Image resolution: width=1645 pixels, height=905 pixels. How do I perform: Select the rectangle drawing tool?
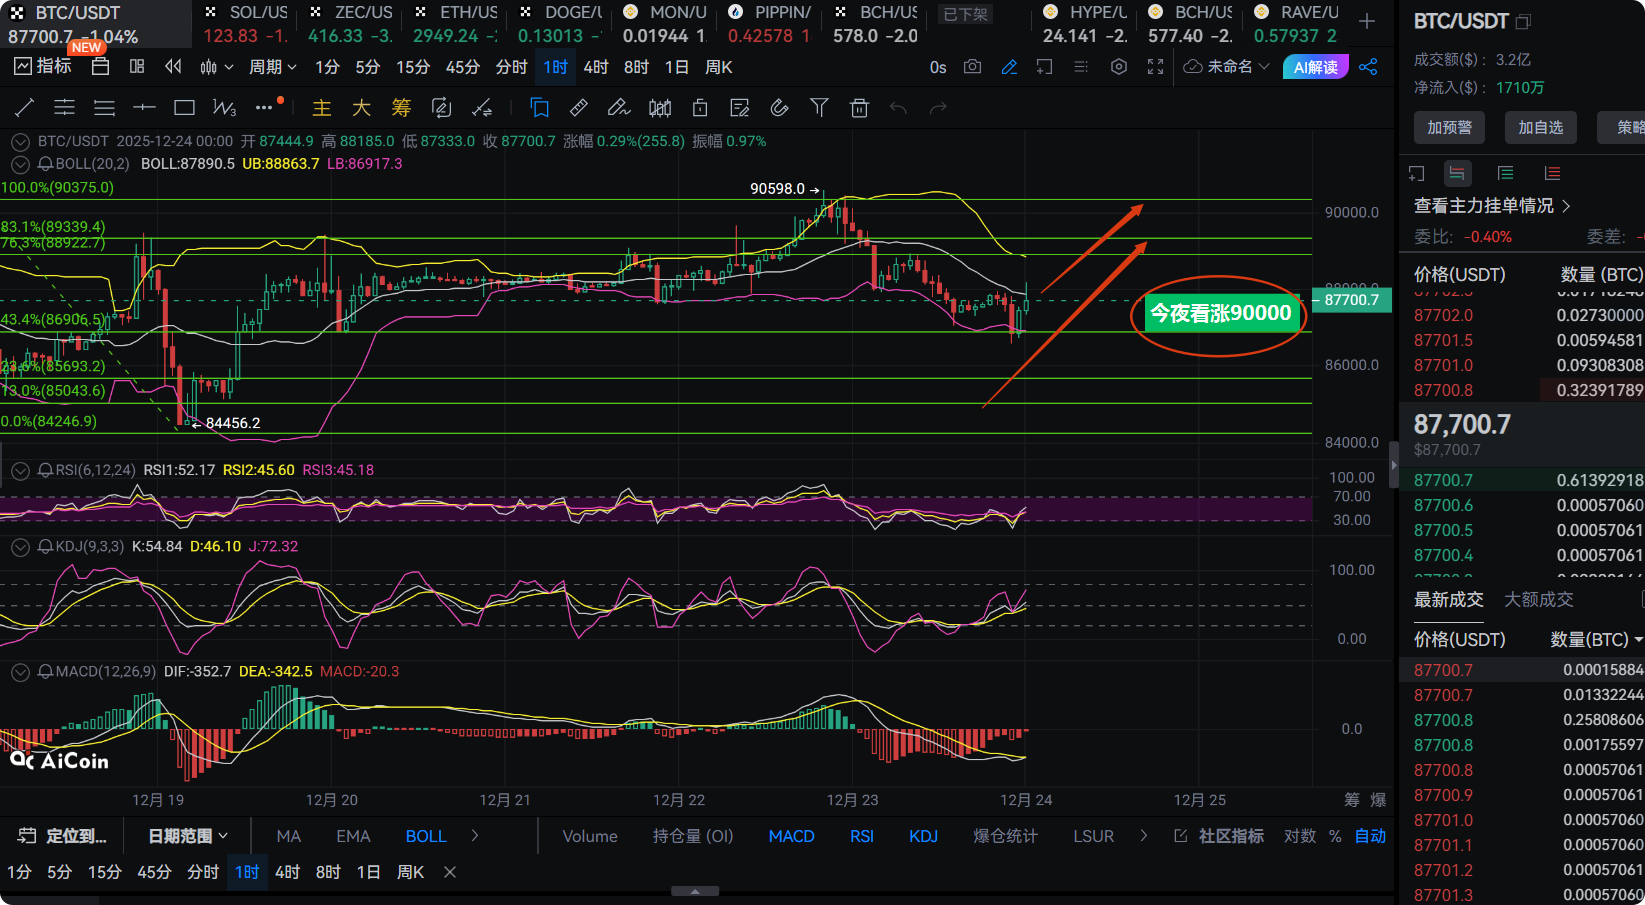(x=184, y=108)
